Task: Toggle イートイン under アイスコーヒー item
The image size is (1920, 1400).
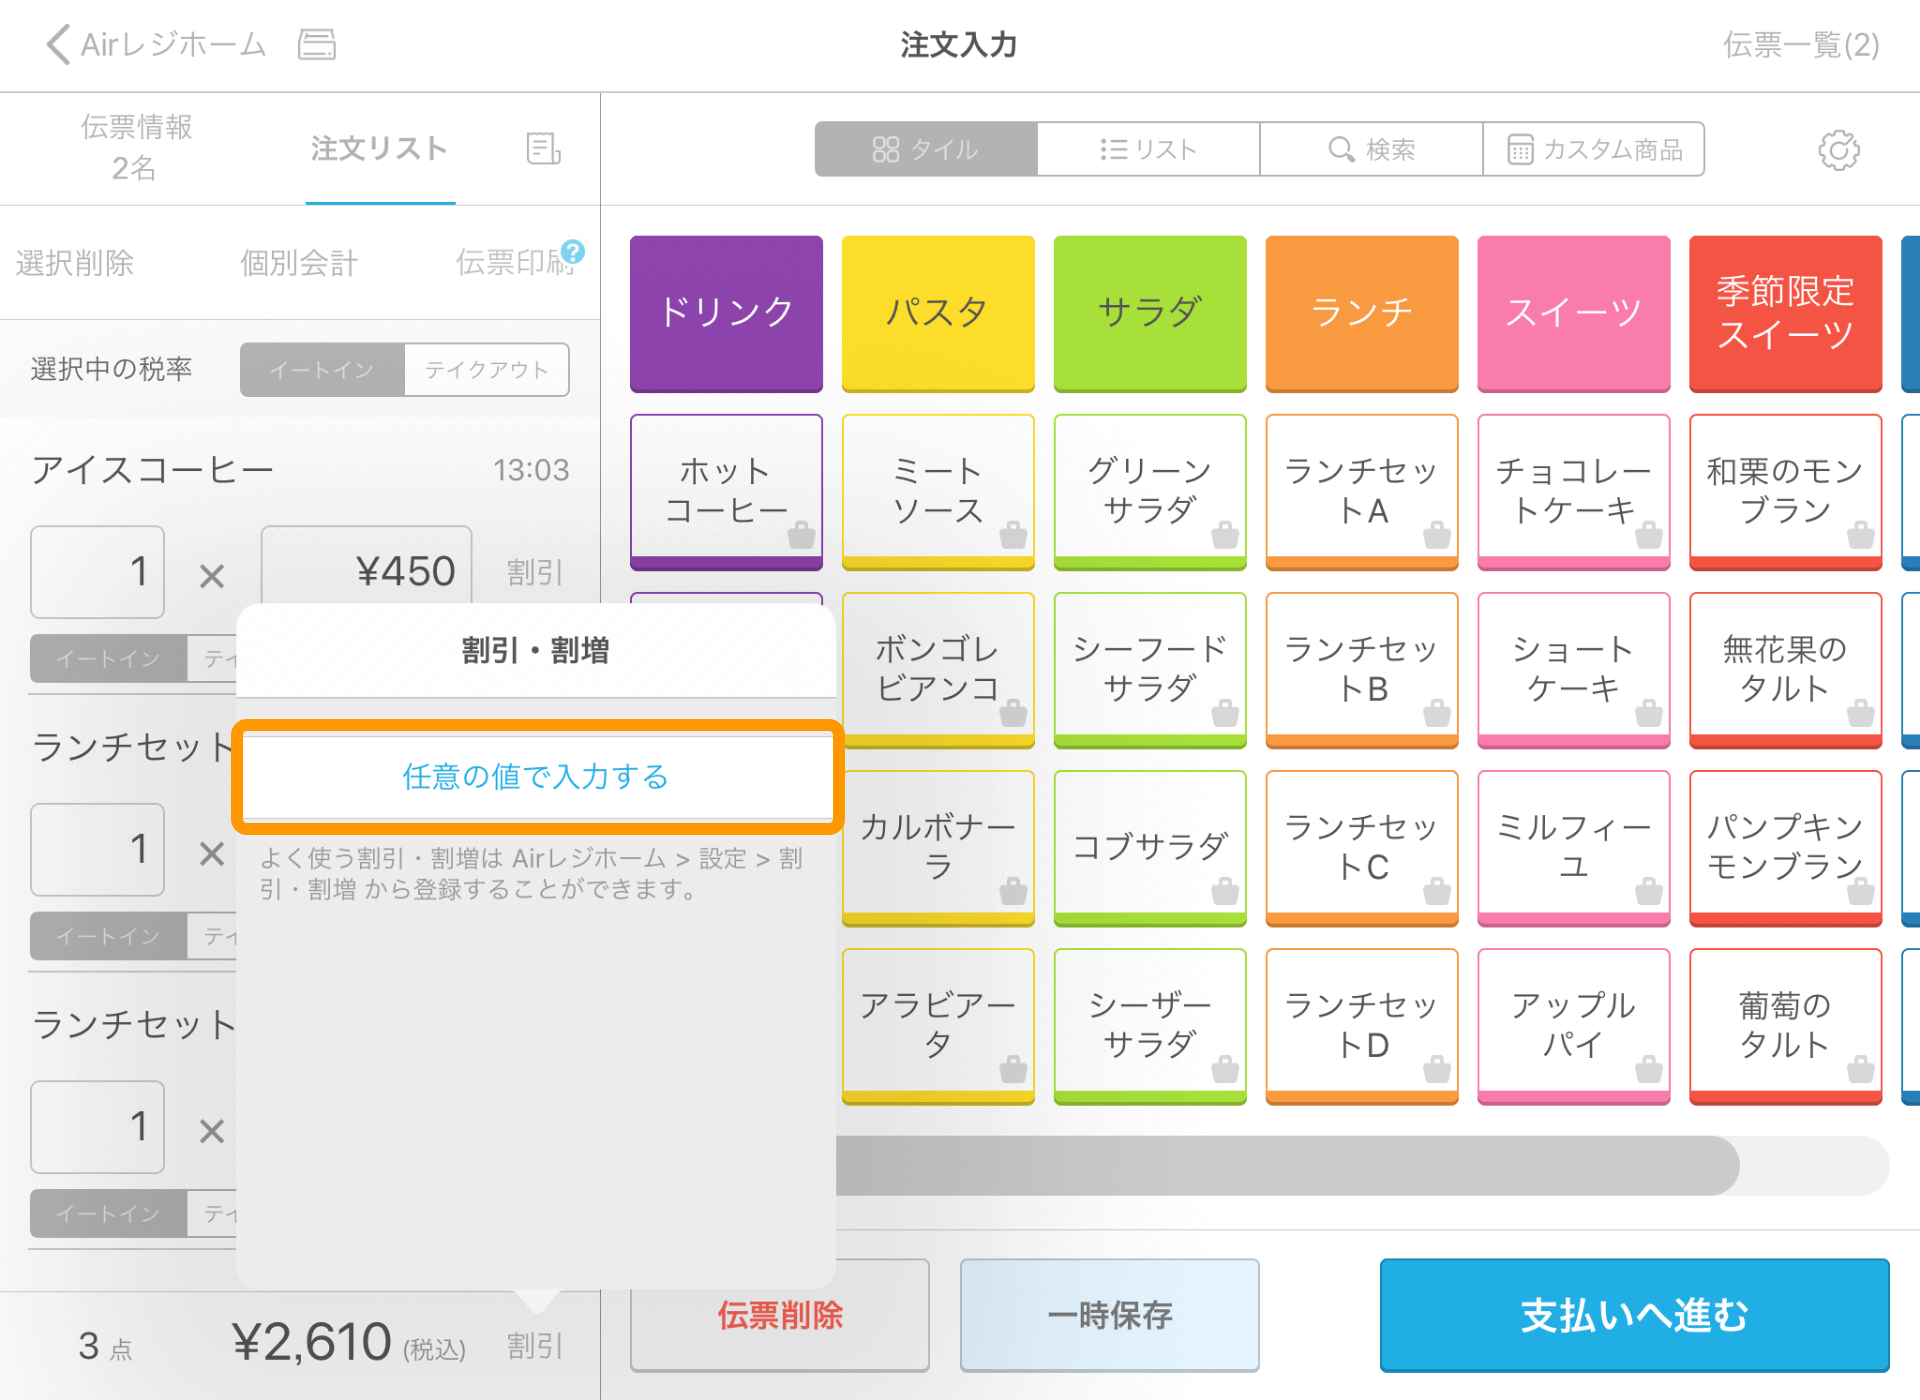Action: (108, 658)
